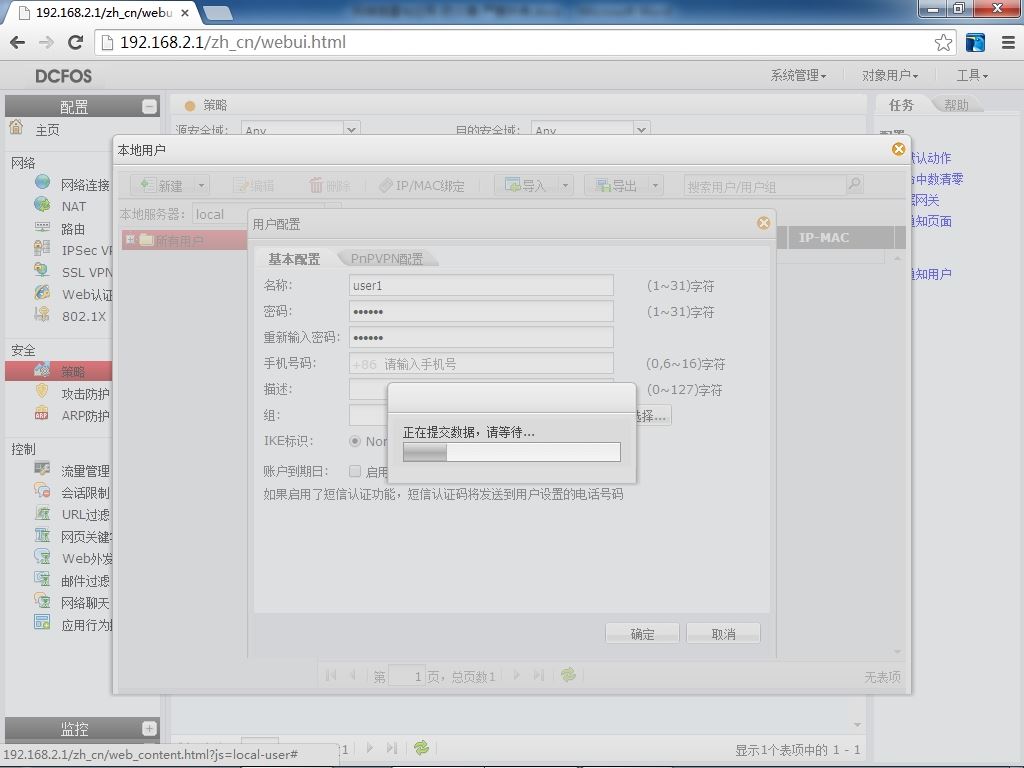This screenshot has width=1024, height=768.
Task: Click the blue extension icon in toolbar
Action: point(975,42)
